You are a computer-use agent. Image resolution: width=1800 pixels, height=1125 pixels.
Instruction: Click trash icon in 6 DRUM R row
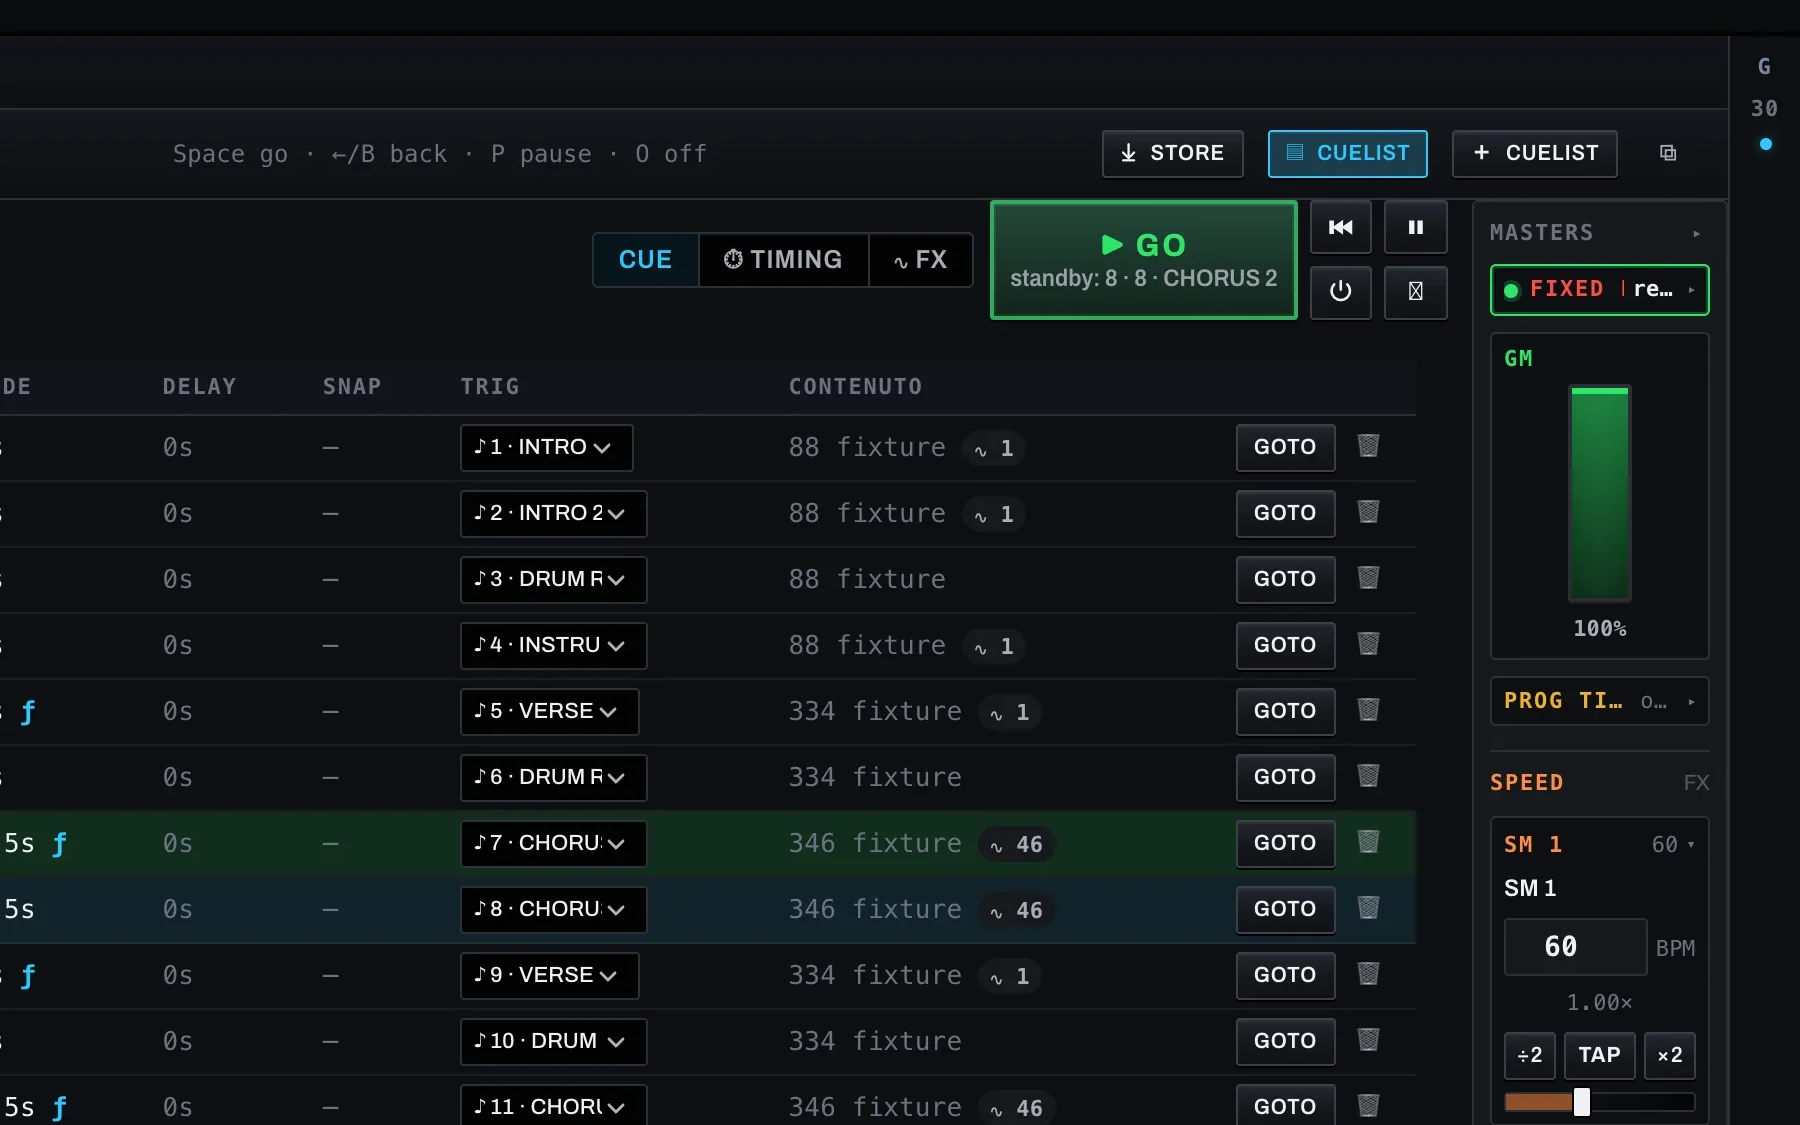(x=1368, y=776)
